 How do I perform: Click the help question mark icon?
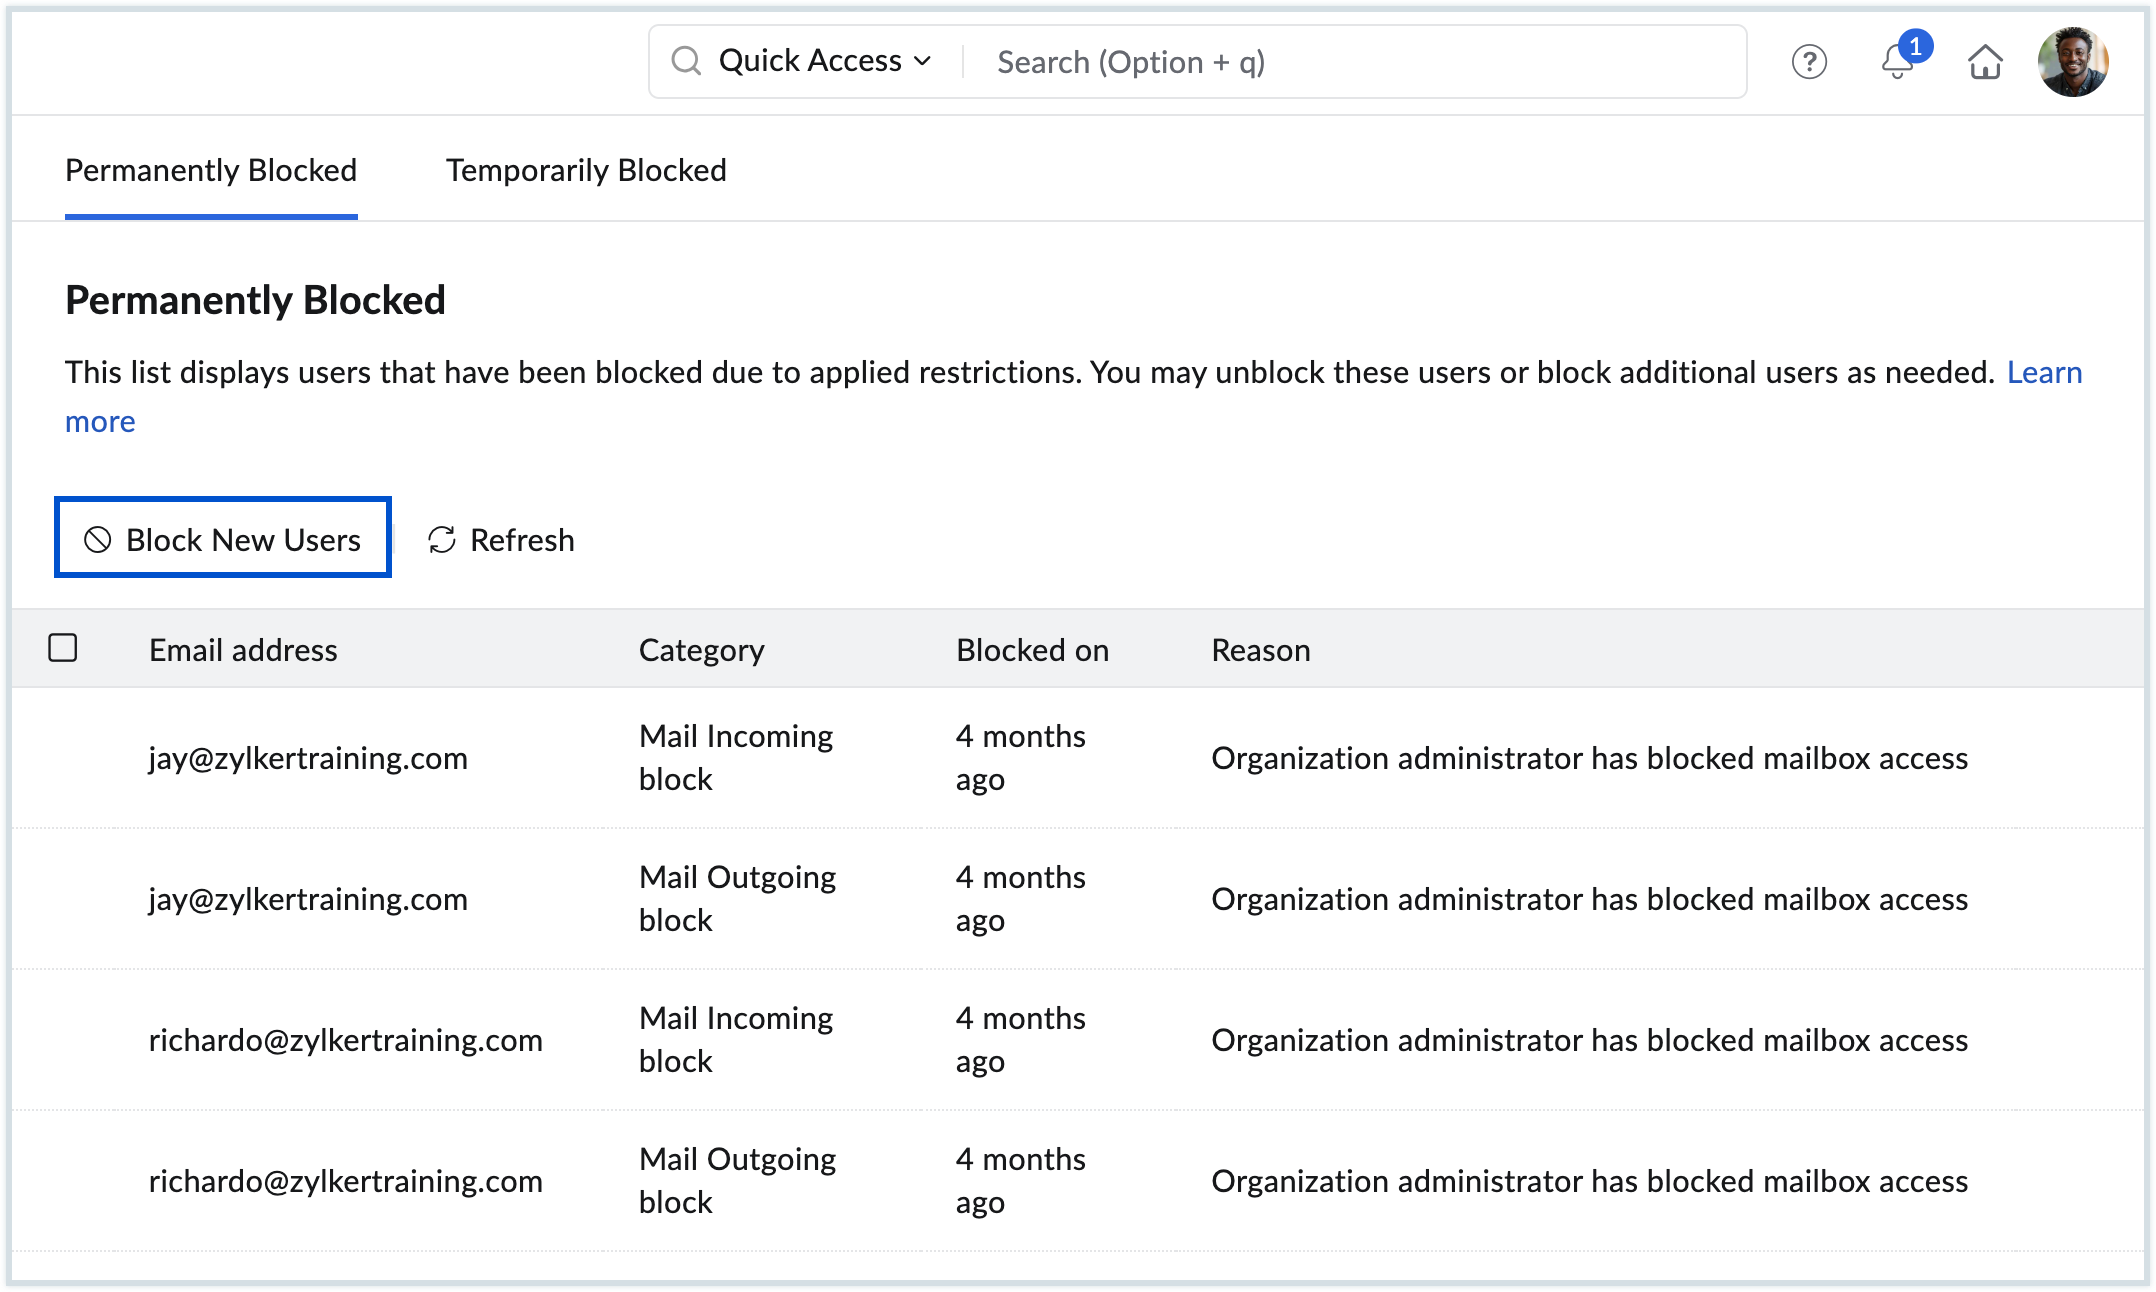[1808, 62]
